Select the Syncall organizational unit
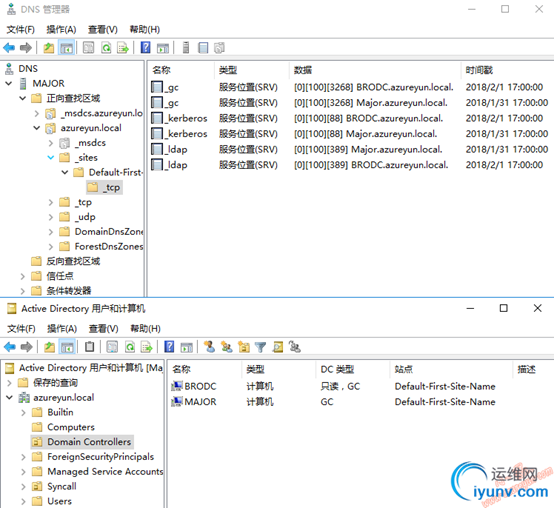The image size is (554, 508). [54, 486]
